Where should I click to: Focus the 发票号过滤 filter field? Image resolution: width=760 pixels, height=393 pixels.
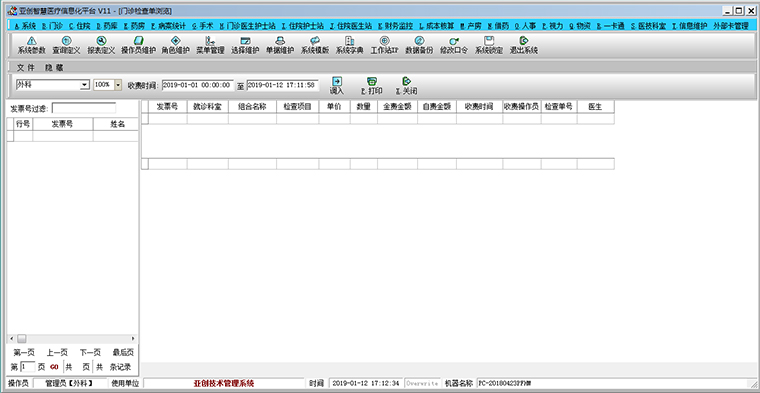84,109
